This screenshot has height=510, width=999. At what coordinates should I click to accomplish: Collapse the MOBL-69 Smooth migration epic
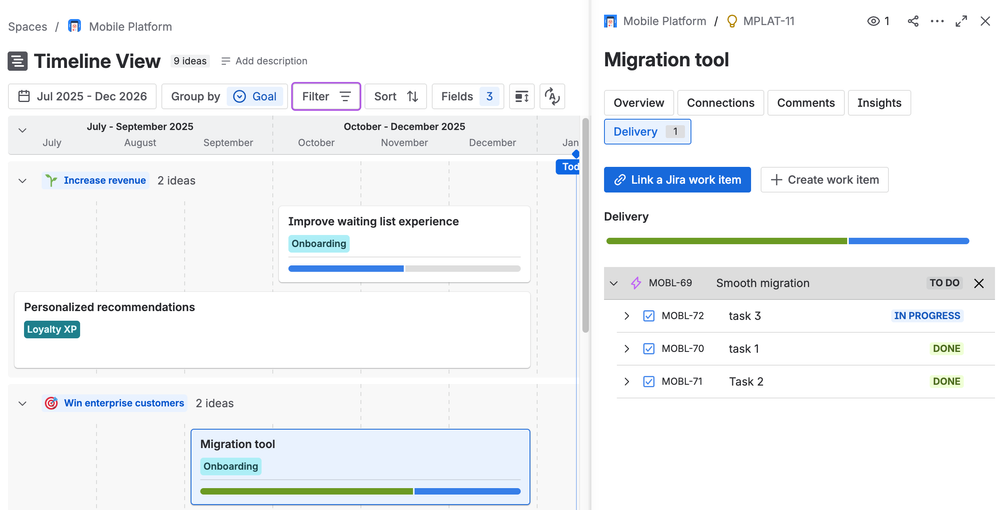coord(614,283)
